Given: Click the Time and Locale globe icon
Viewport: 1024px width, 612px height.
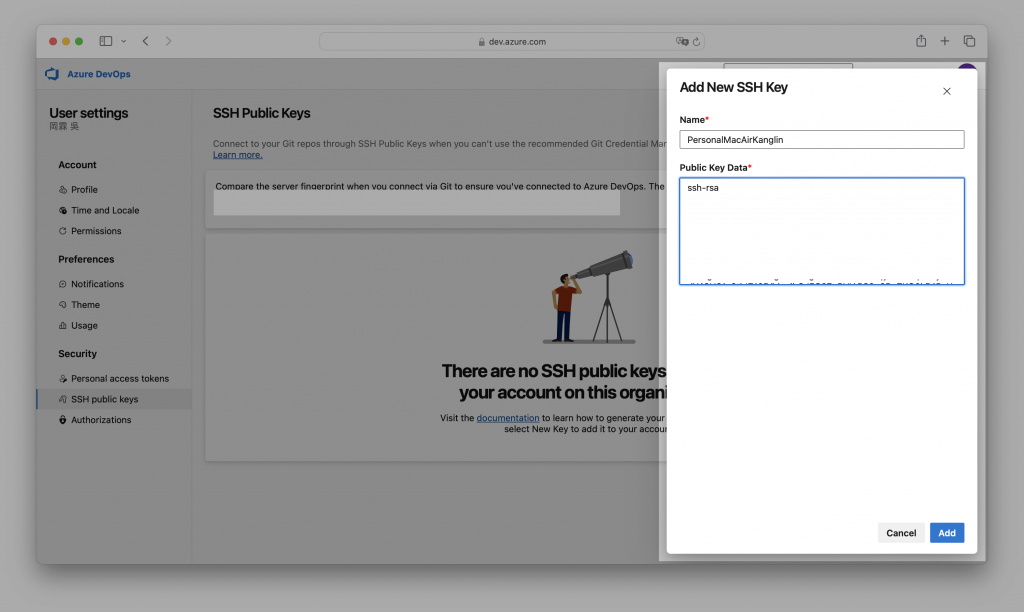Looking at the screenshot, I should click(x=63, y=210).
